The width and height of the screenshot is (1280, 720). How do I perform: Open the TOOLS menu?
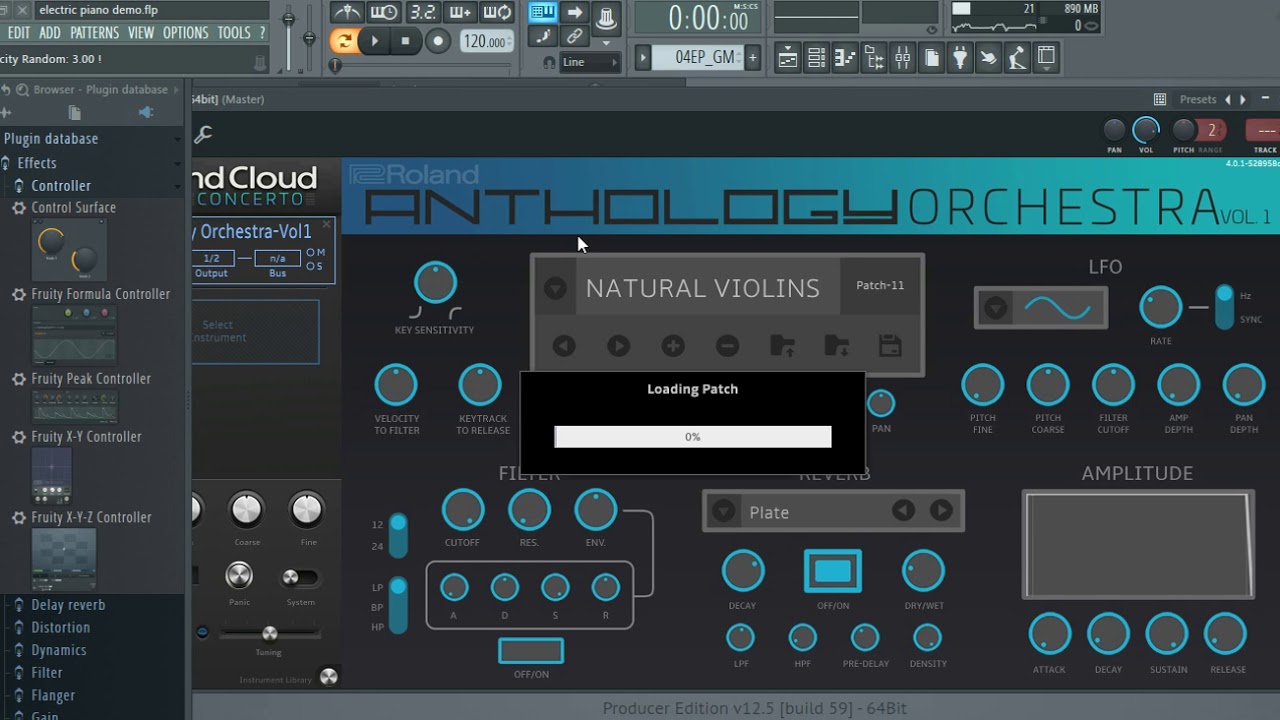[x=234, y=32]
